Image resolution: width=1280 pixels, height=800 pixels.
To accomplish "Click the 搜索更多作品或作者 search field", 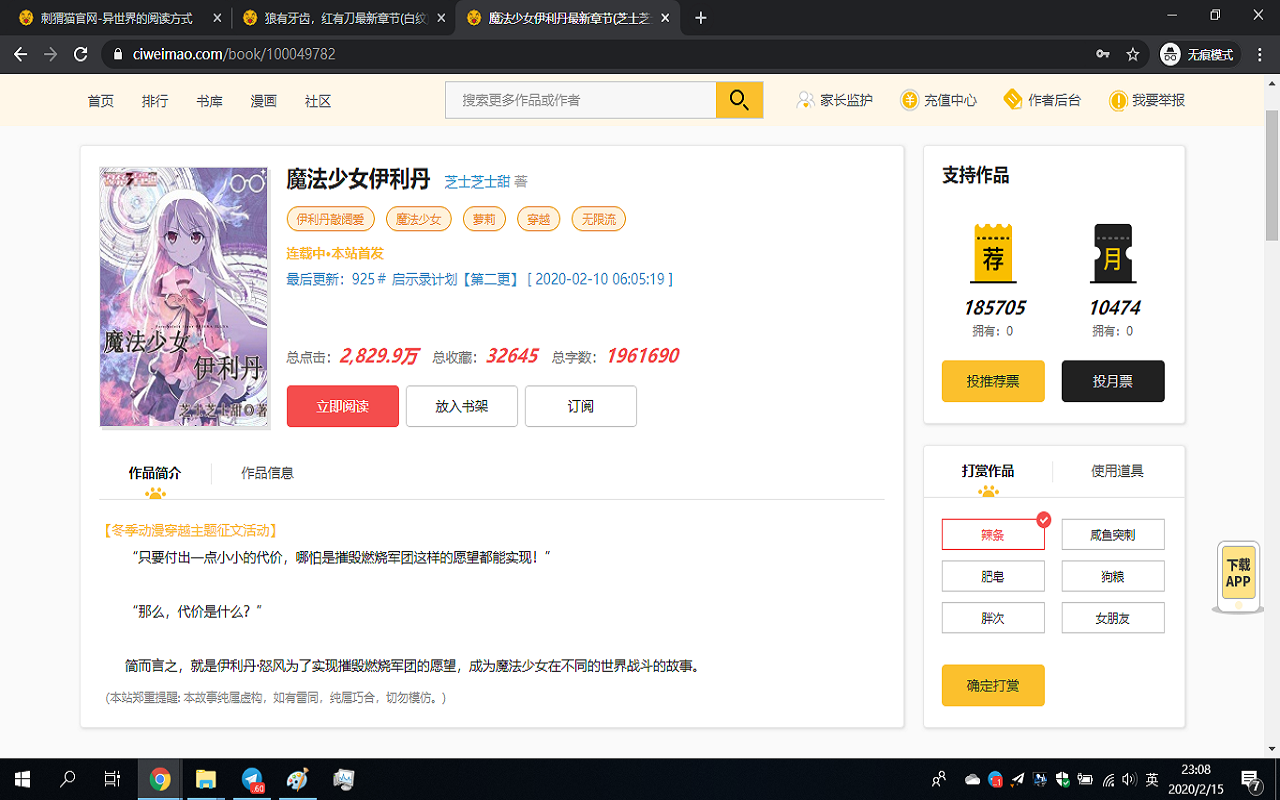I will click(x=581, y=100).
